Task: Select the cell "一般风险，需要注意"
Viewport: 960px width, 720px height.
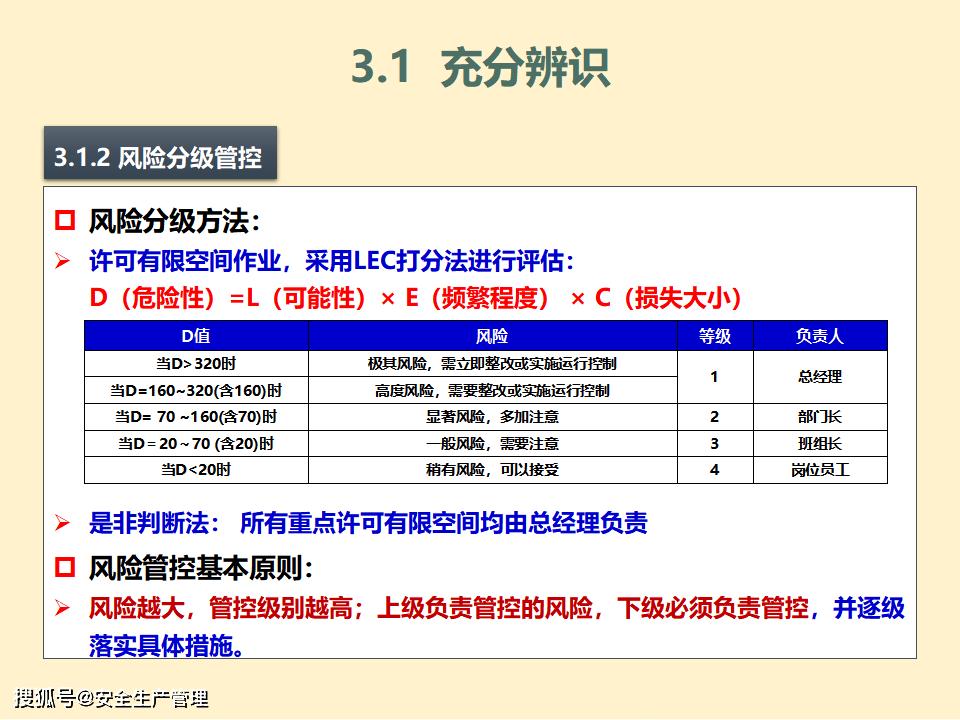Action: pos(493,444)
